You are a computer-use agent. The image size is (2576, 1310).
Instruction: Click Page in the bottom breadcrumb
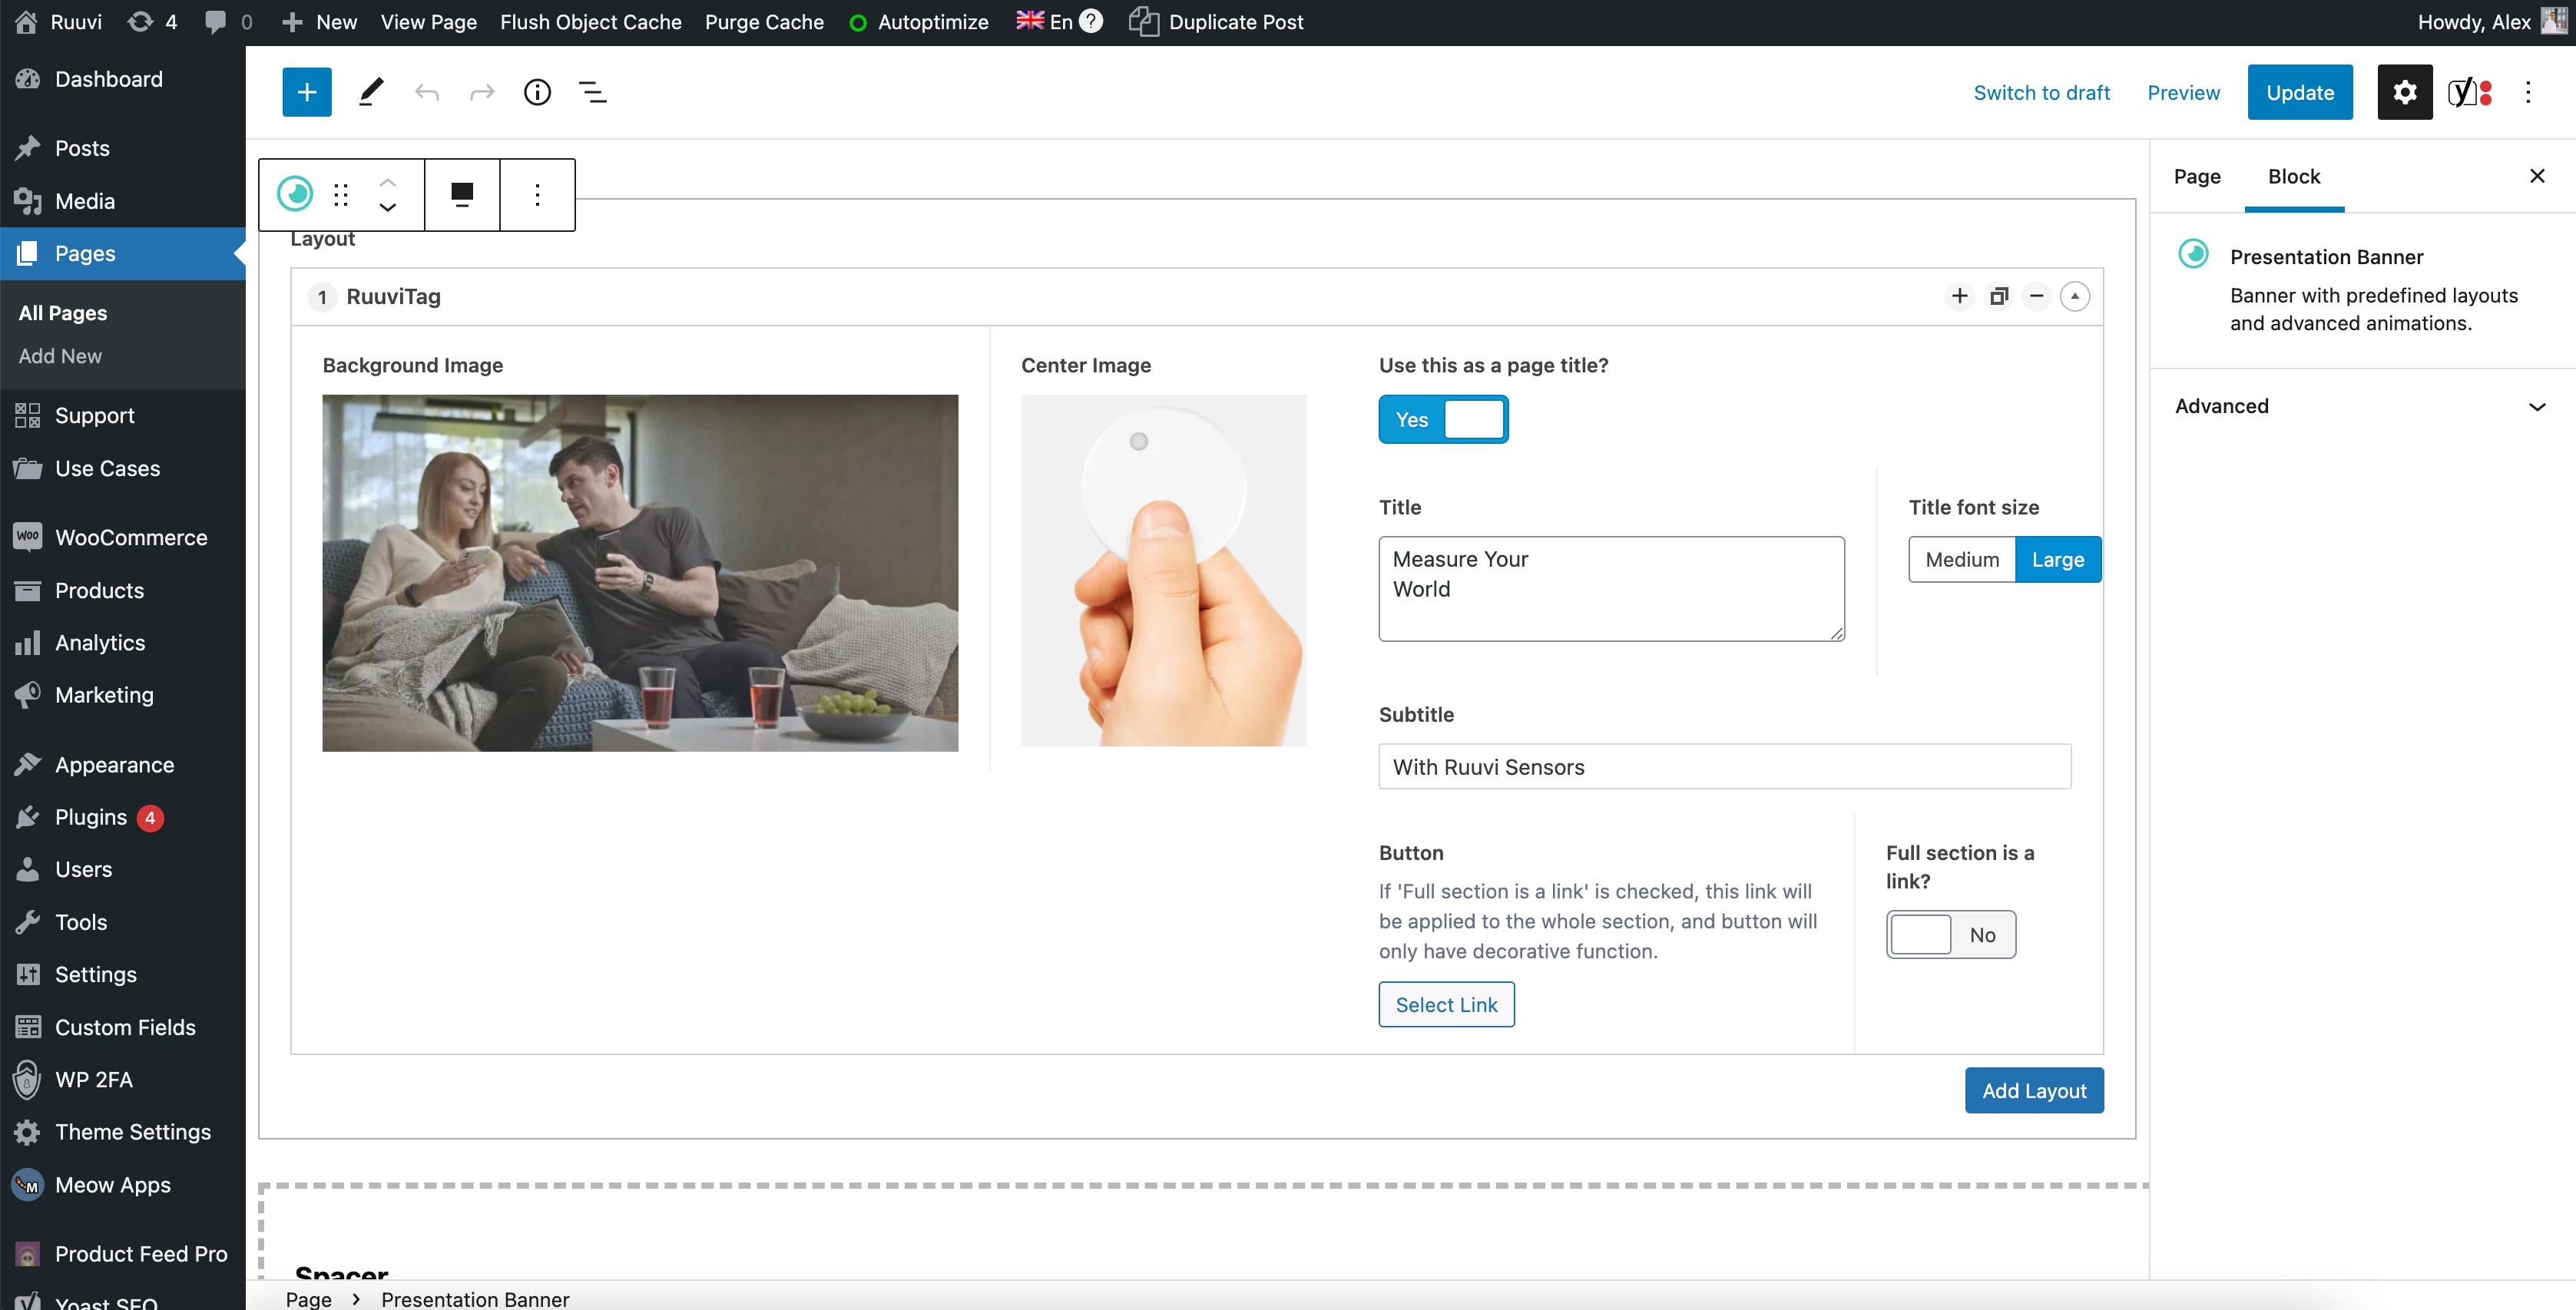click(308, 1298)
